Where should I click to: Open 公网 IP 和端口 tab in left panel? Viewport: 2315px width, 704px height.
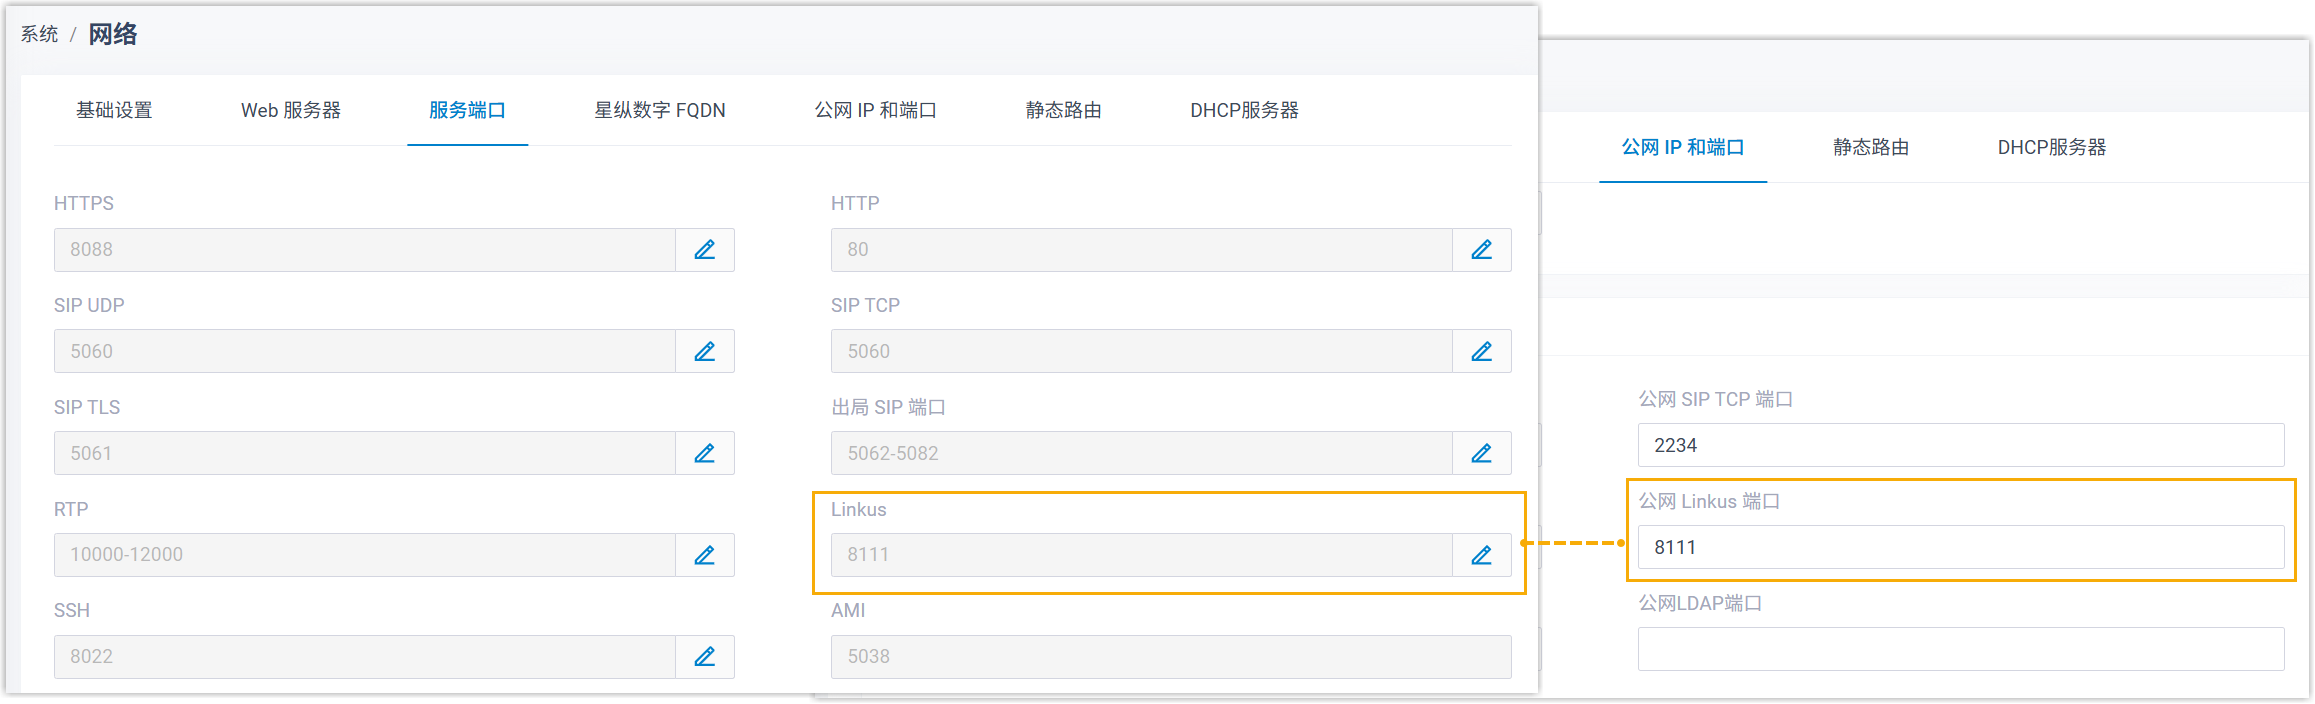pos(875,110)
